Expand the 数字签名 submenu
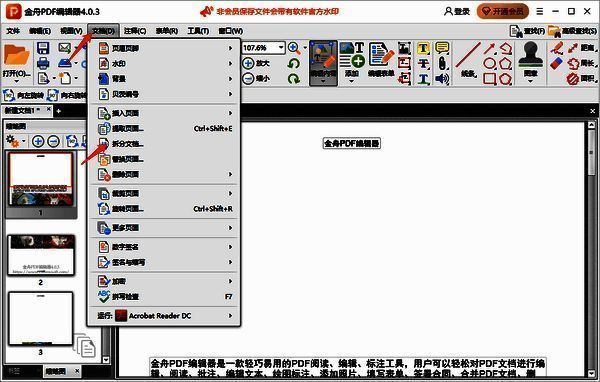Viewport: 600px width, 382px height. click(x=165, y=247)
